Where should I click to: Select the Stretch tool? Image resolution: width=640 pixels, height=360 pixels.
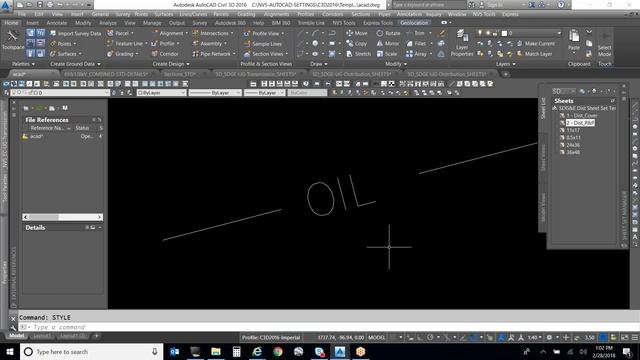tap(358, 54)
